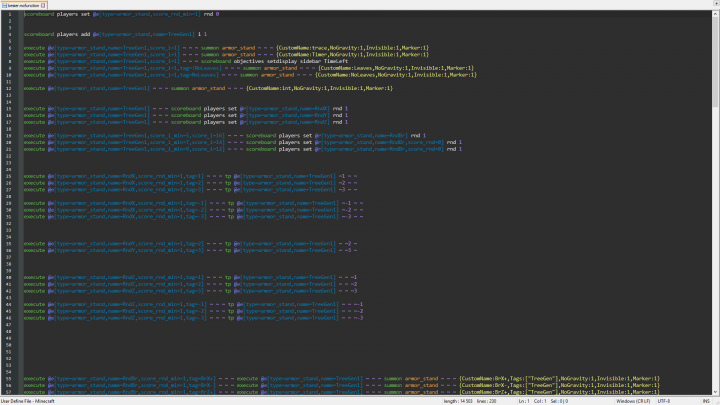Click line number 1 in the margin
Viewport: 720px width, 405px height.
[x=9, y=16]
